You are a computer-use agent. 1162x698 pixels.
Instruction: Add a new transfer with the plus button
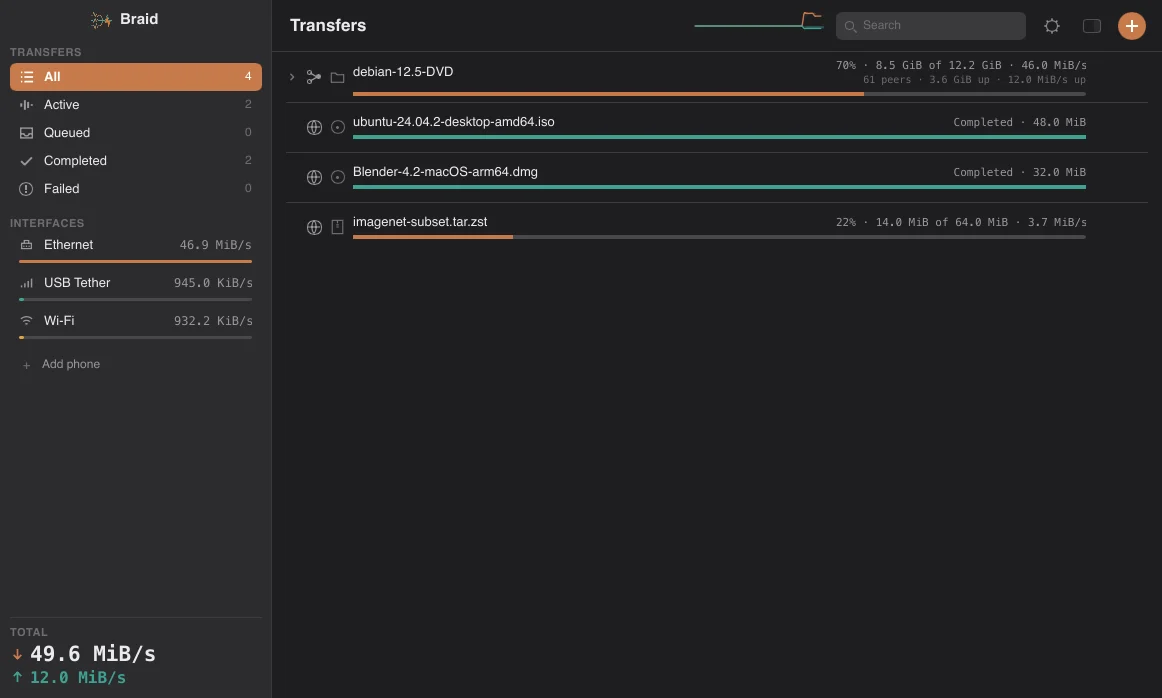click(x=1132, y=26)
